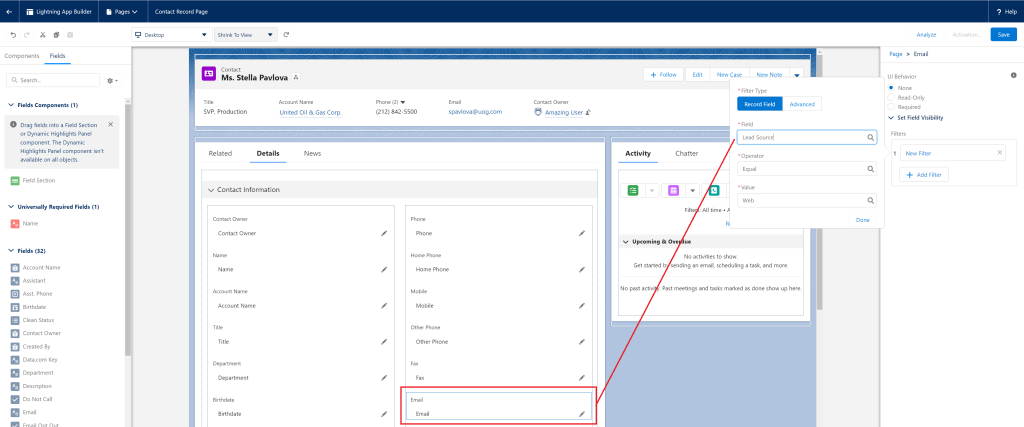Click the search icon in the Operator field
Screen dimensions: 1024x427
[x=871, y=169]
